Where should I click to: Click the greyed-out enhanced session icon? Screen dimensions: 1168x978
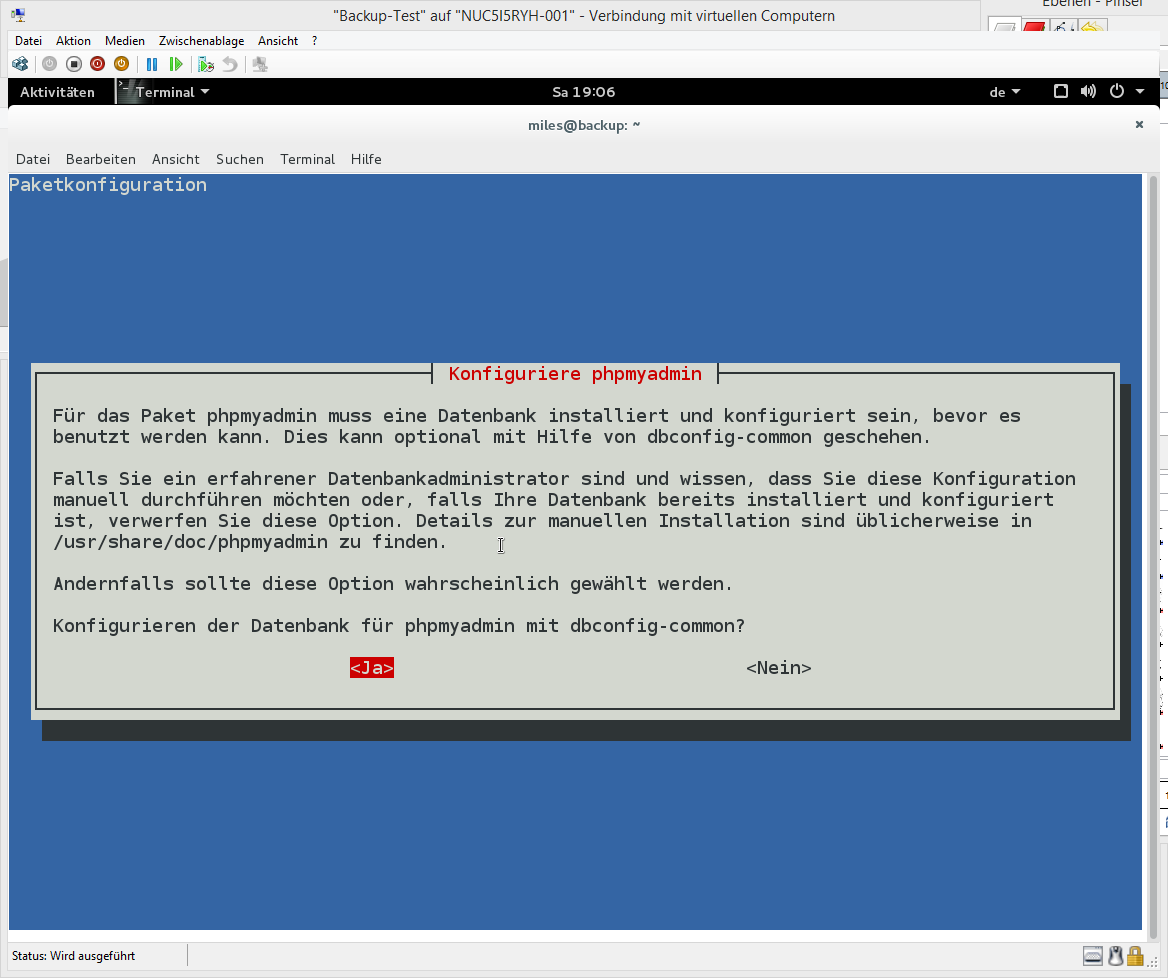260,64
